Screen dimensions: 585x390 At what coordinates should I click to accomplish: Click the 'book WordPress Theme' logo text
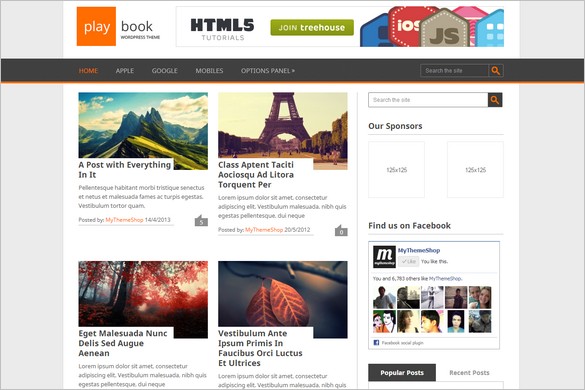click(140, 29)
